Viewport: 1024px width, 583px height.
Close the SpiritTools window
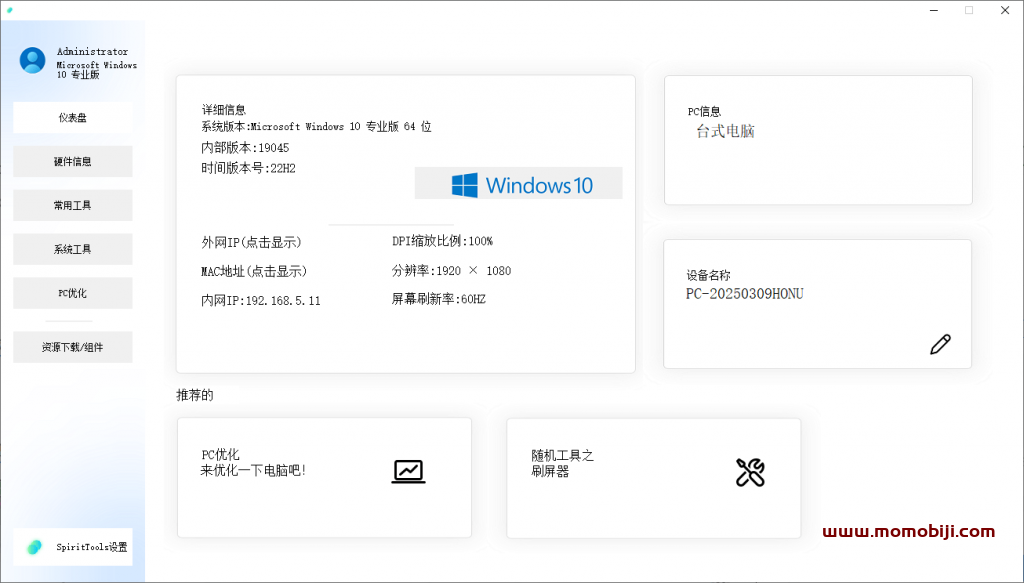1005,10
